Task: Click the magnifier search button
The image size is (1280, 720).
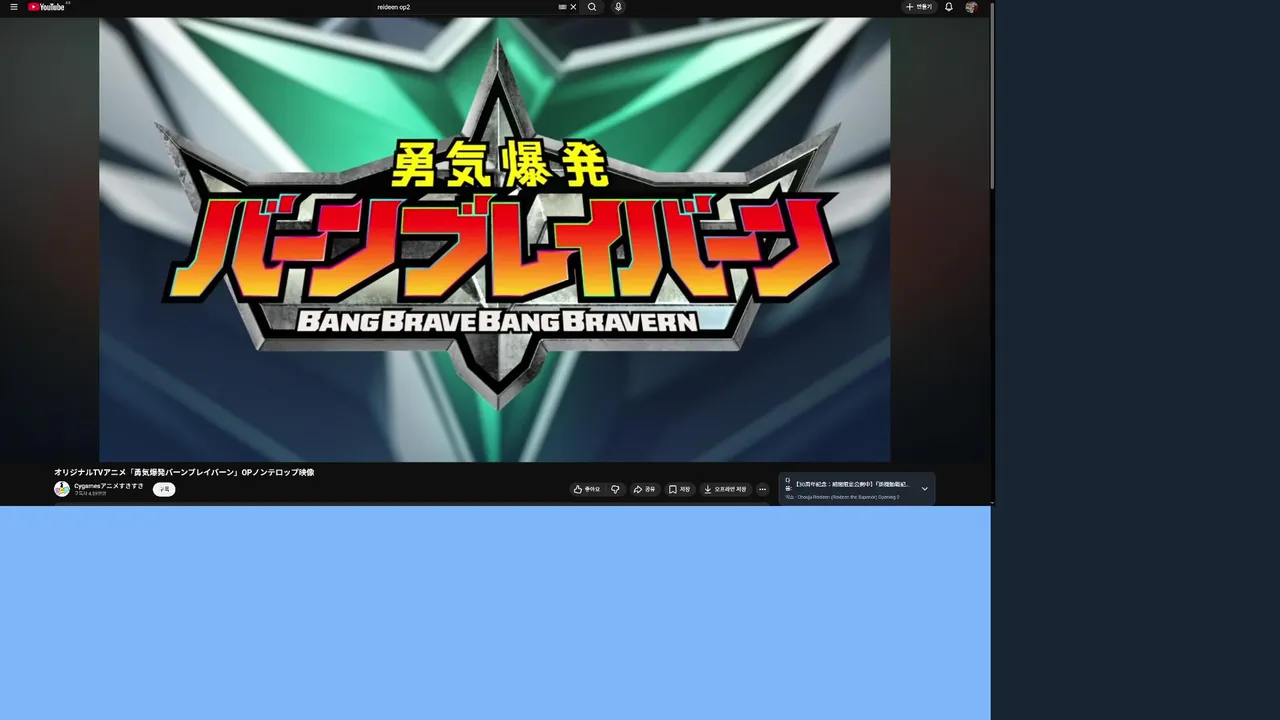Action: [592, 7]
